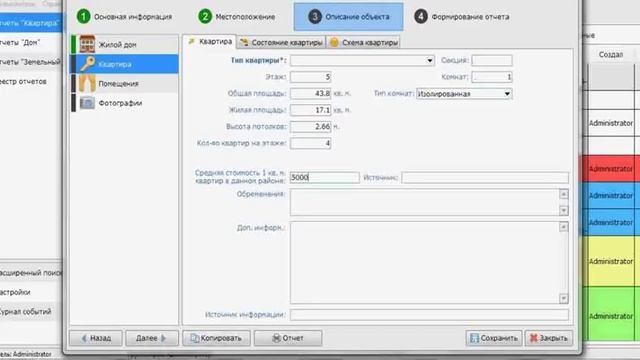
Task: Click the Сохранить button
Action: pyautogui.click(x=494, y=338)
